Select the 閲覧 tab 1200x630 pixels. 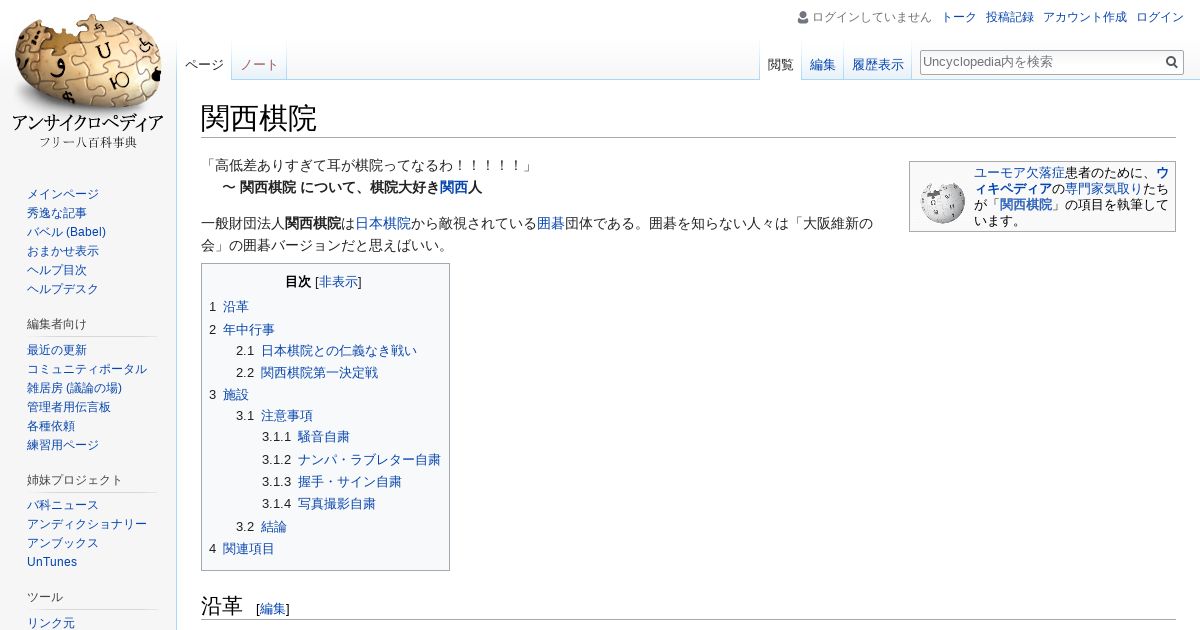click(x=780, y=65)
